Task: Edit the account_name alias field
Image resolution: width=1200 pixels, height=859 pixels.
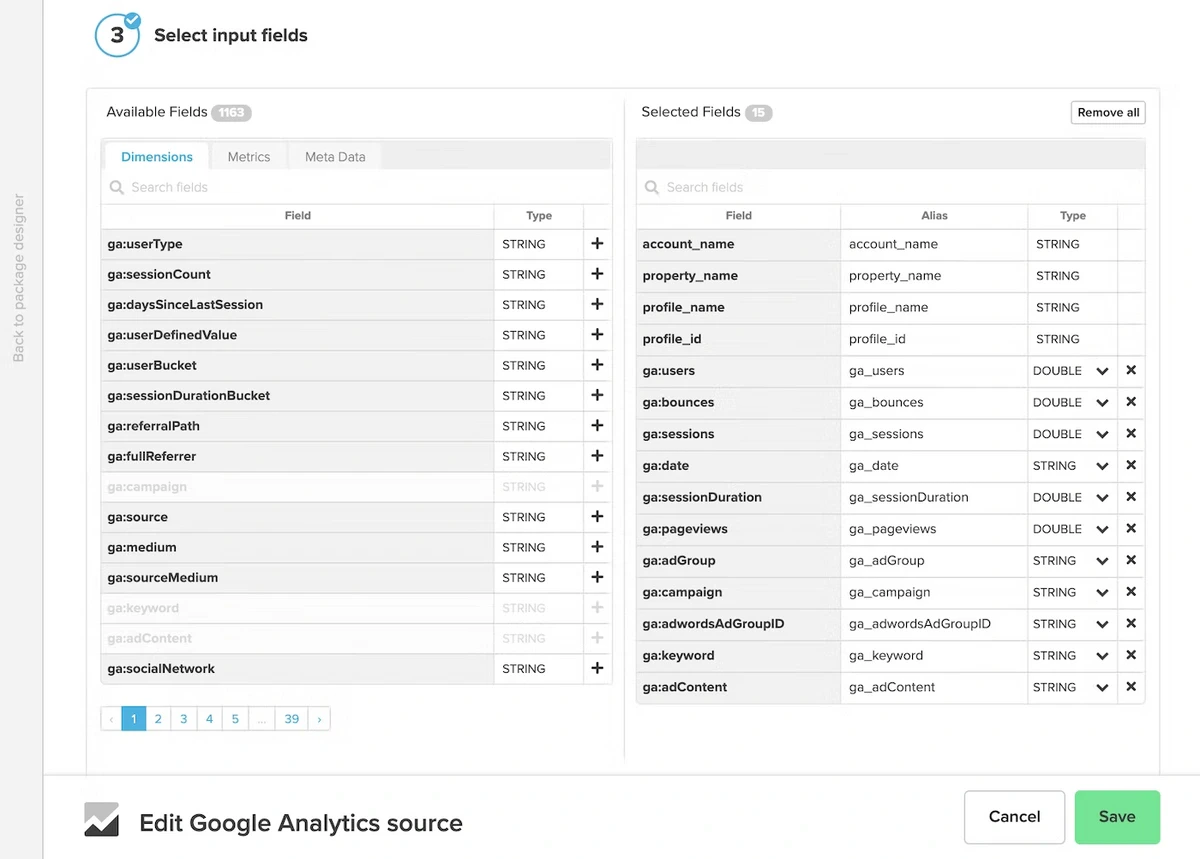Action: coord(934,244)
